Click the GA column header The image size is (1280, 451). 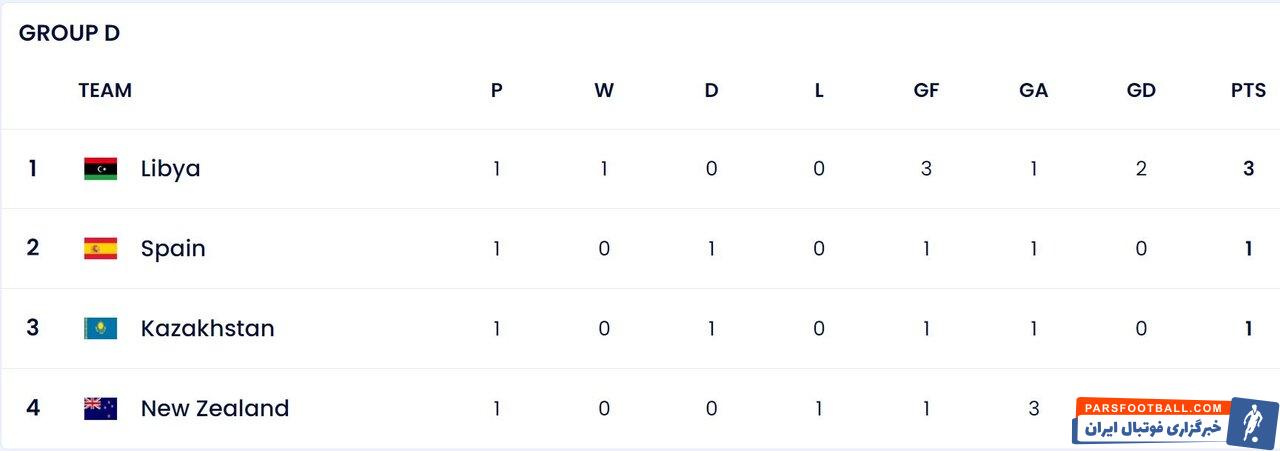pos(1033,90)
